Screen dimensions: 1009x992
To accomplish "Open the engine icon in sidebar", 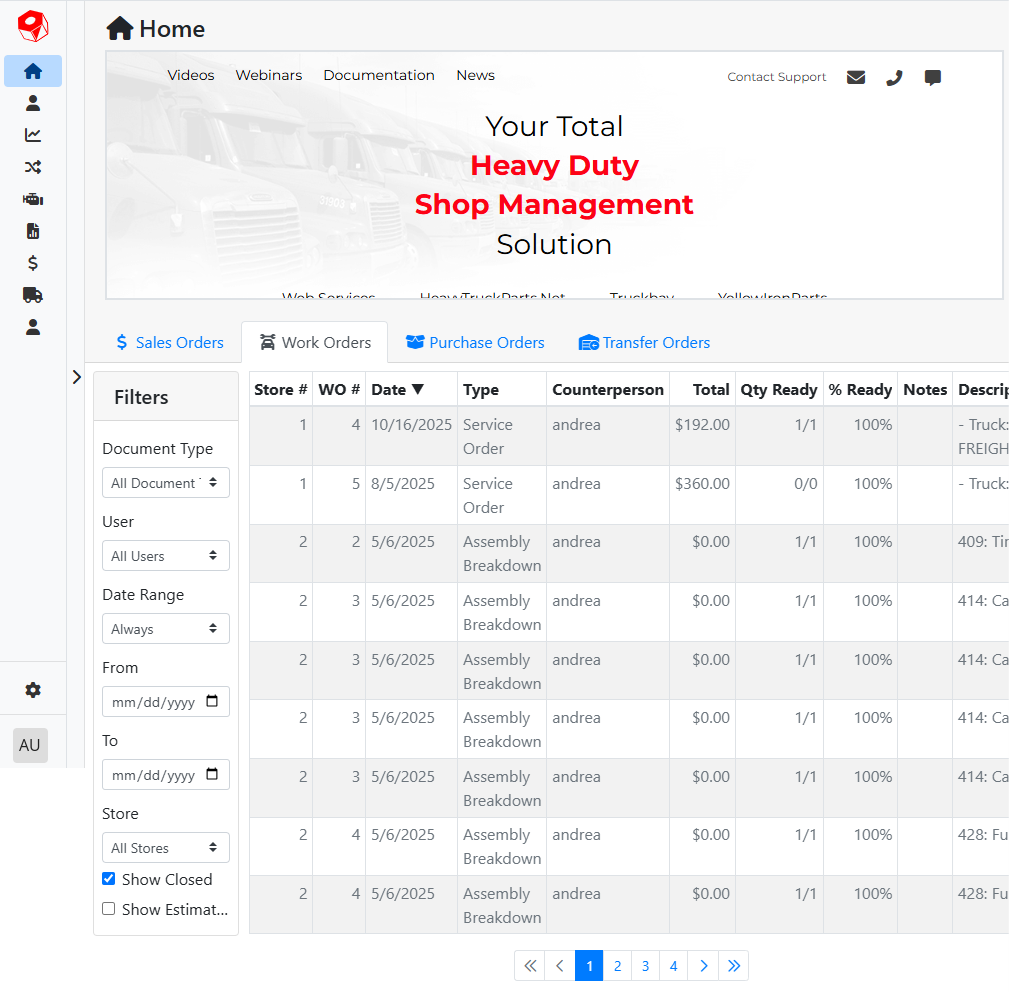I will tap(33, 199).
